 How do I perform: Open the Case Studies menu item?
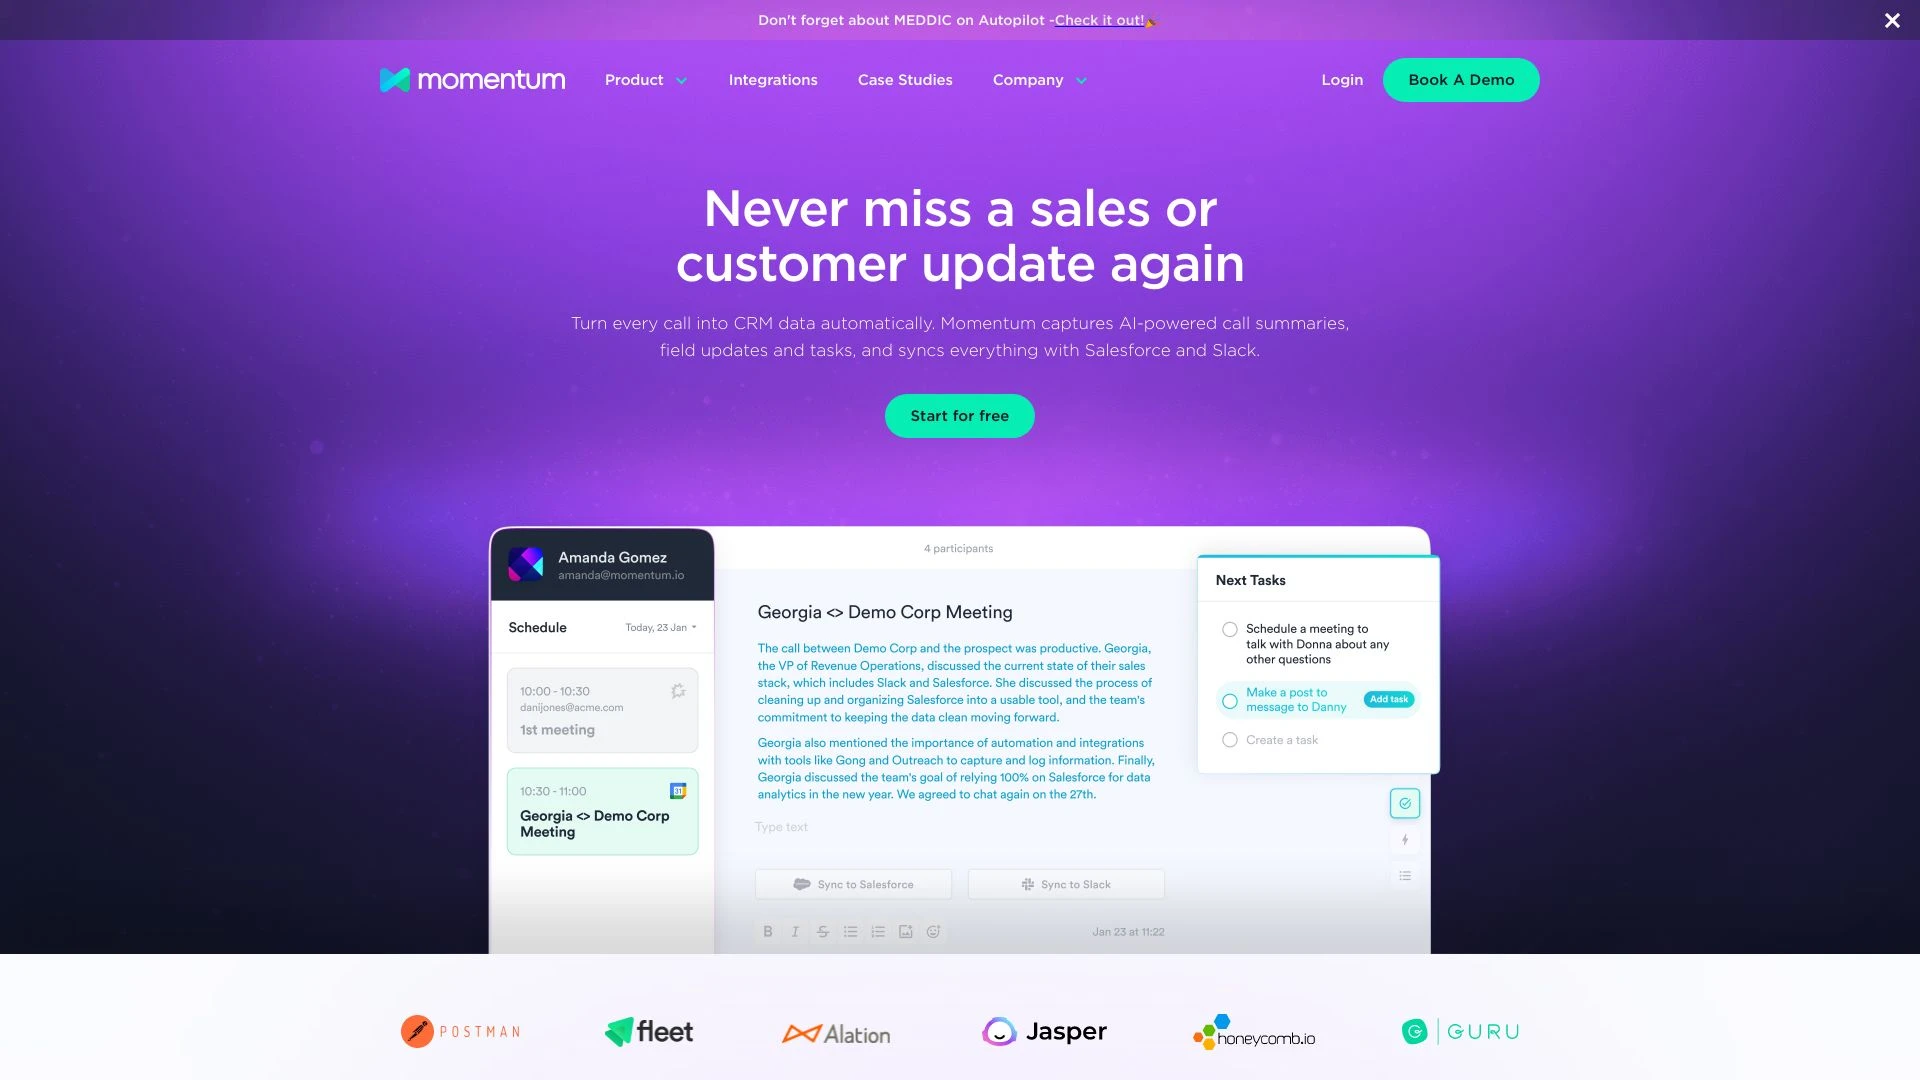[x=905, y=79]
